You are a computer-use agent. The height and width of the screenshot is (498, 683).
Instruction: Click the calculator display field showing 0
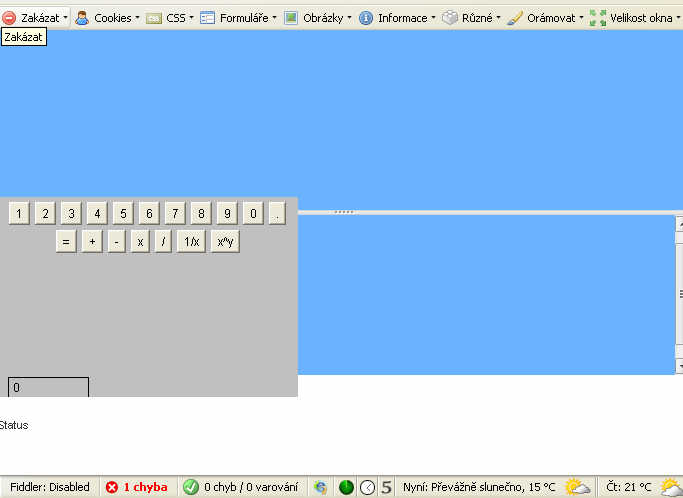point(48,387)
